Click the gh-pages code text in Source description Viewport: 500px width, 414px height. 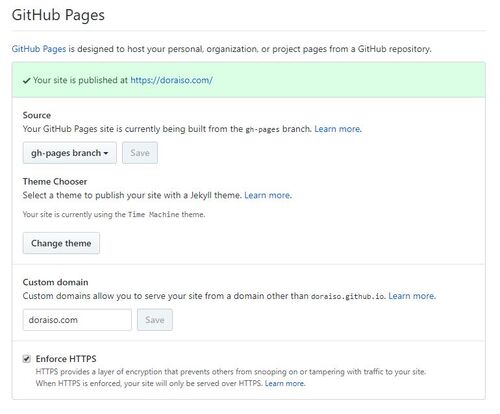pos(262,130)
